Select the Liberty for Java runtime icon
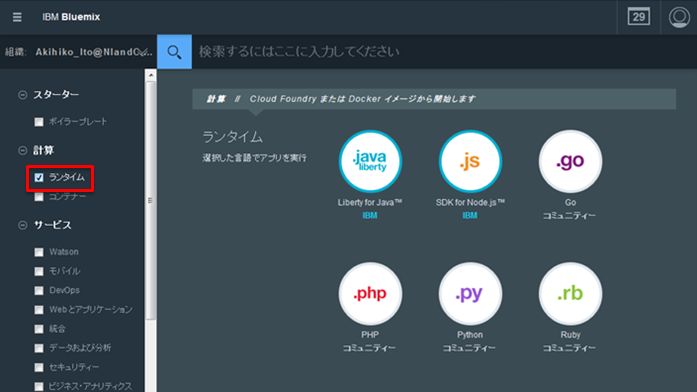 (370, 161)
